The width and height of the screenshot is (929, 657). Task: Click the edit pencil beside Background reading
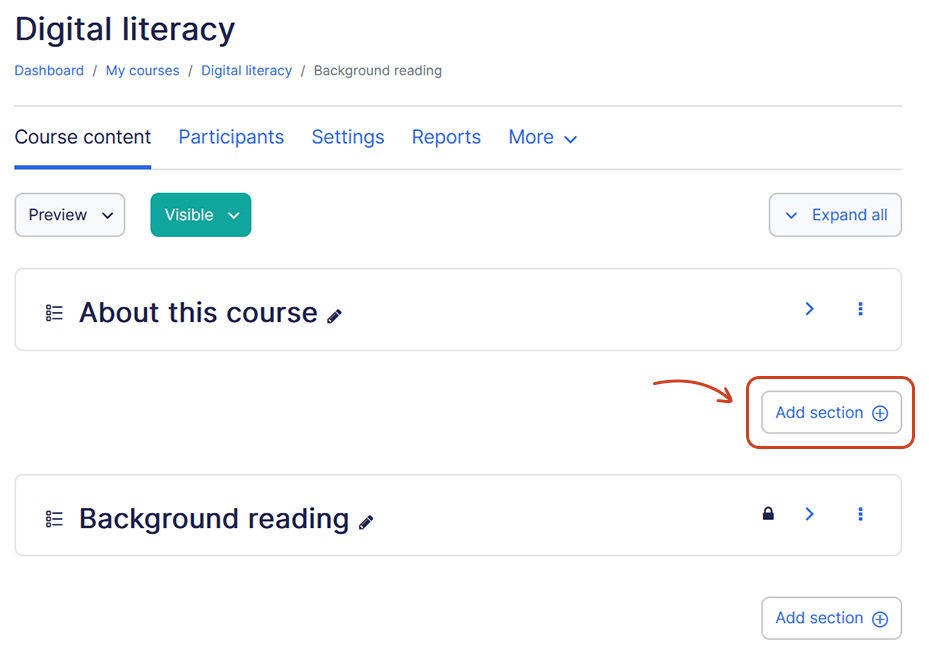coord(367,521)
